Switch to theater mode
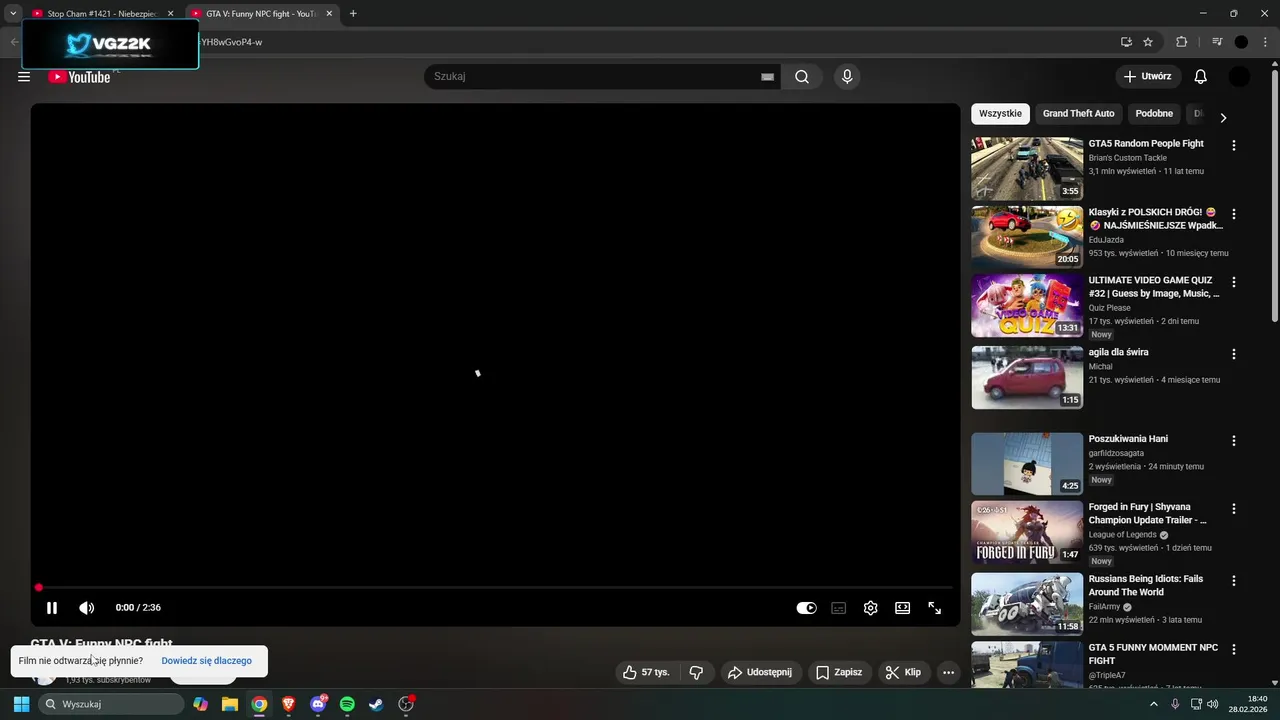The image size is (1280, 720). coord(902,608)
